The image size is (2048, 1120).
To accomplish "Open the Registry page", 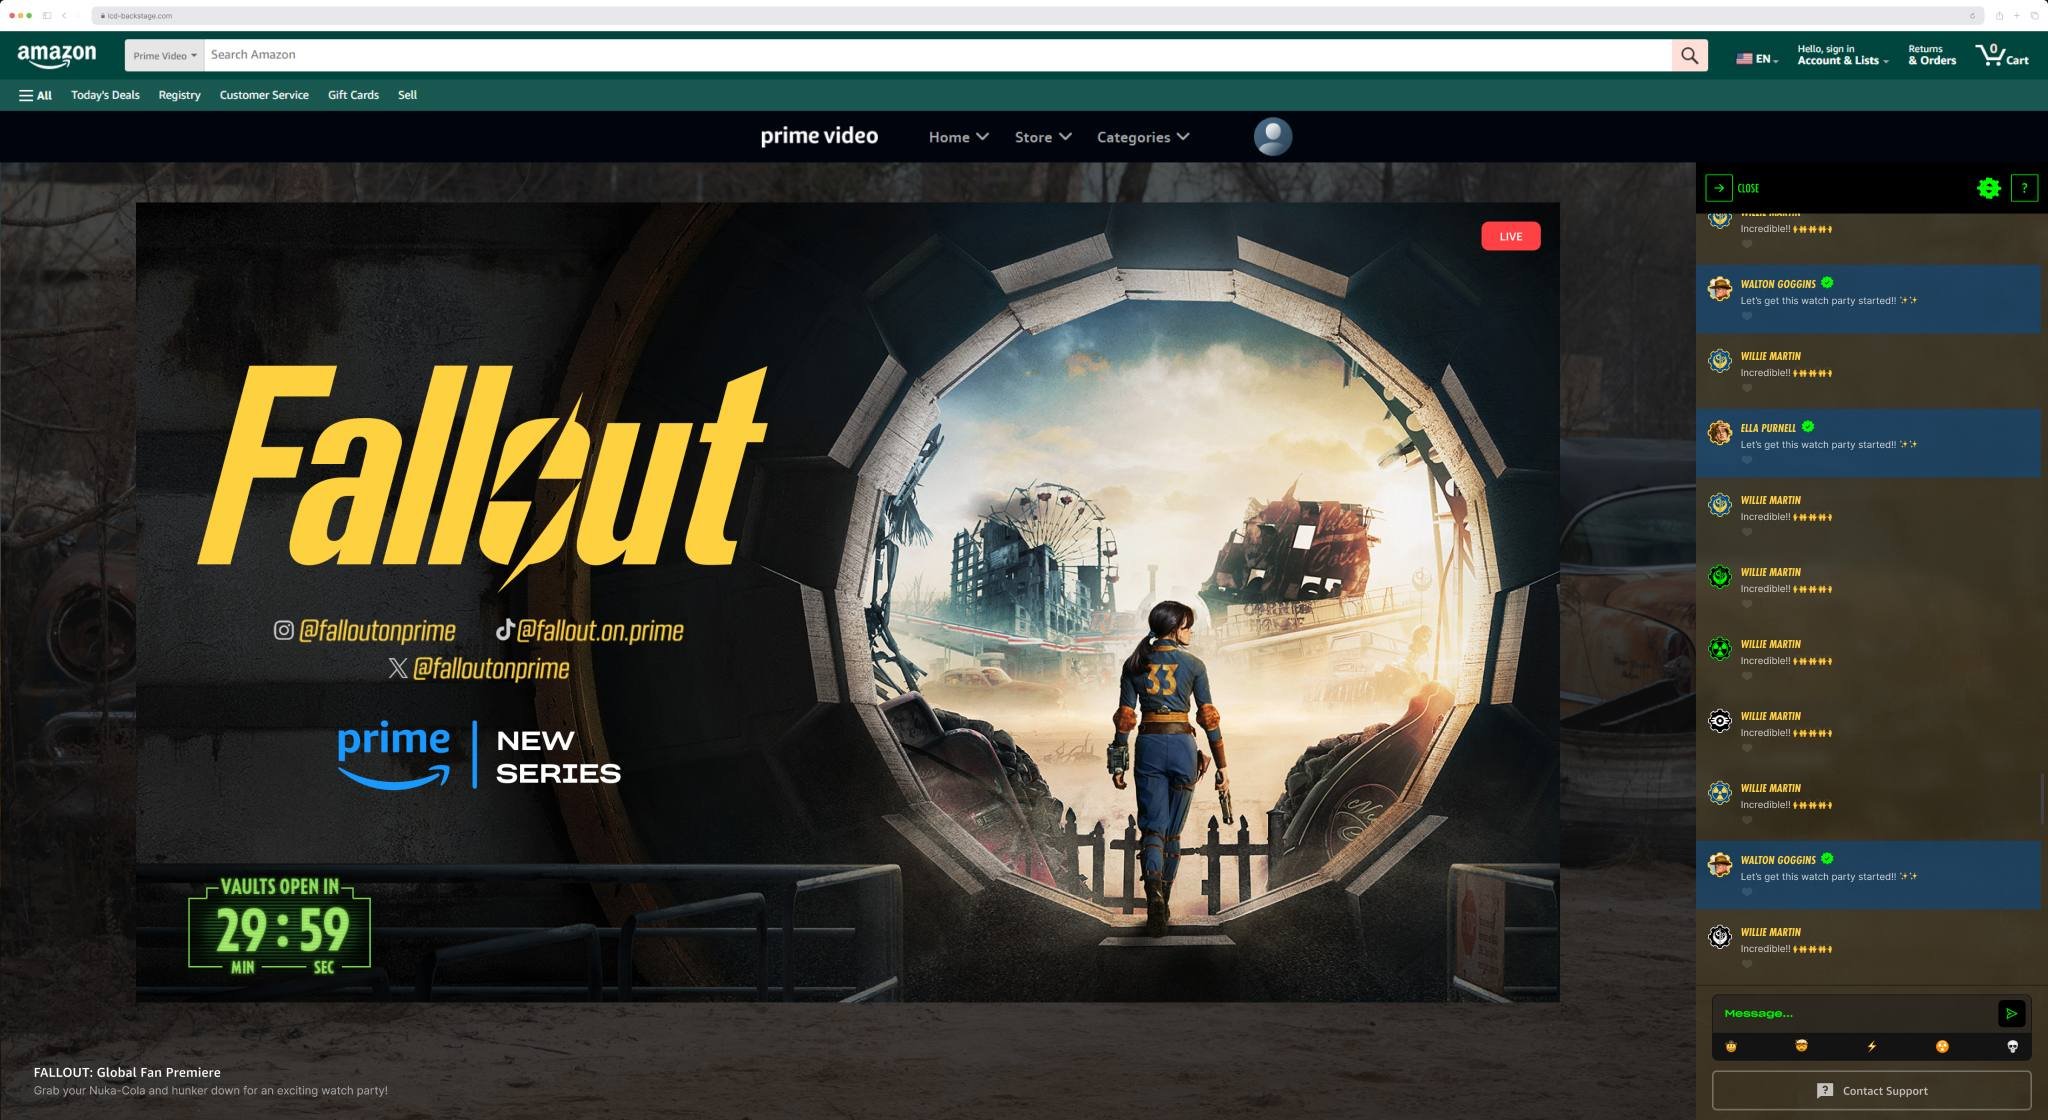I will pos(179,95).
